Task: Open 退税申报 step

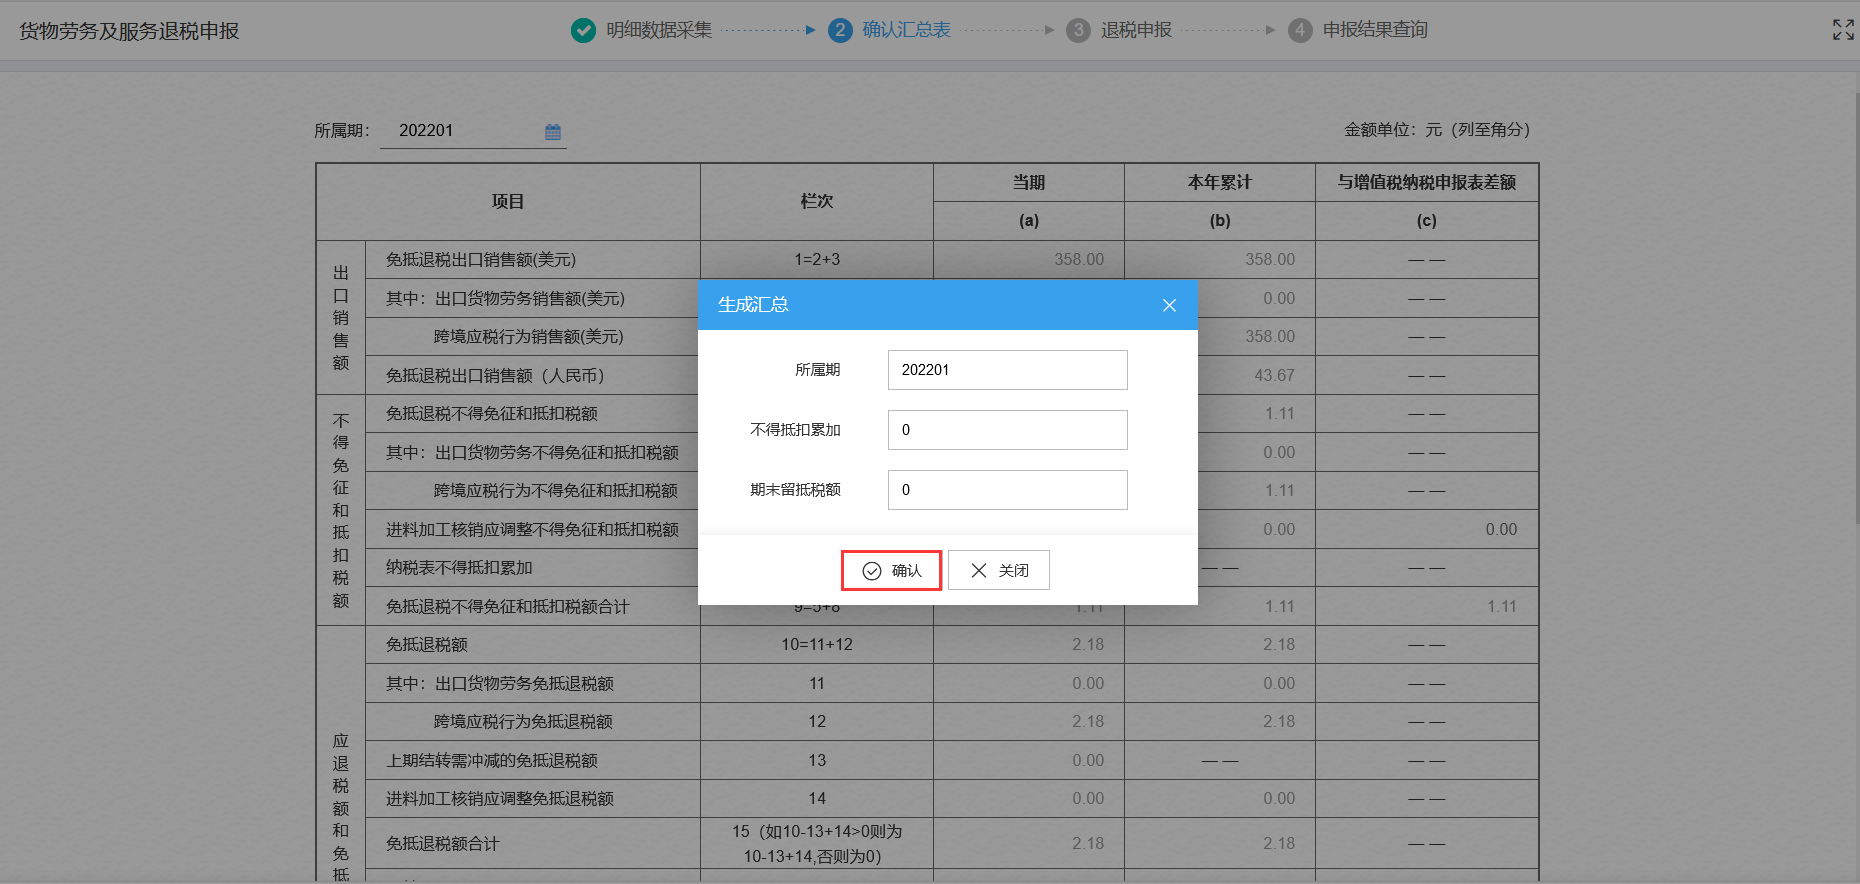Action: point(1136,30)
